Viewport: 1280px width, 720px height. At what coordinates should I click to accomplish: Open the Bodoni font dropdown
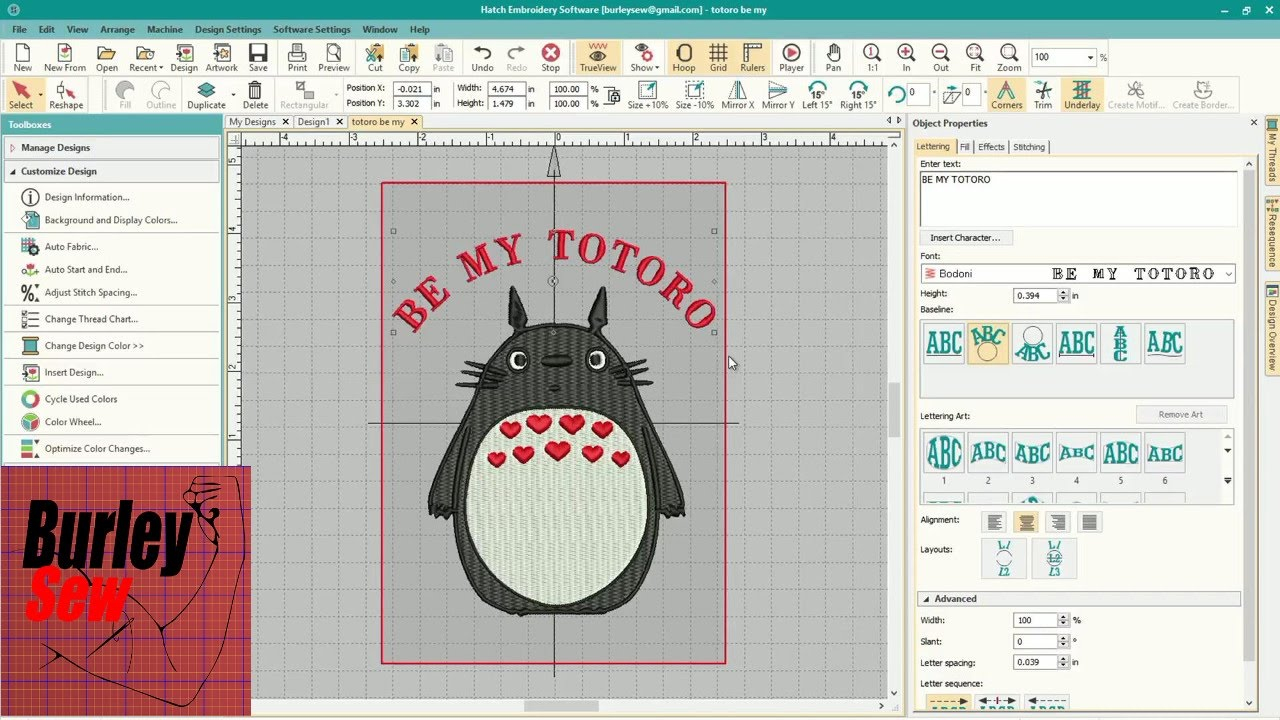1228,274
